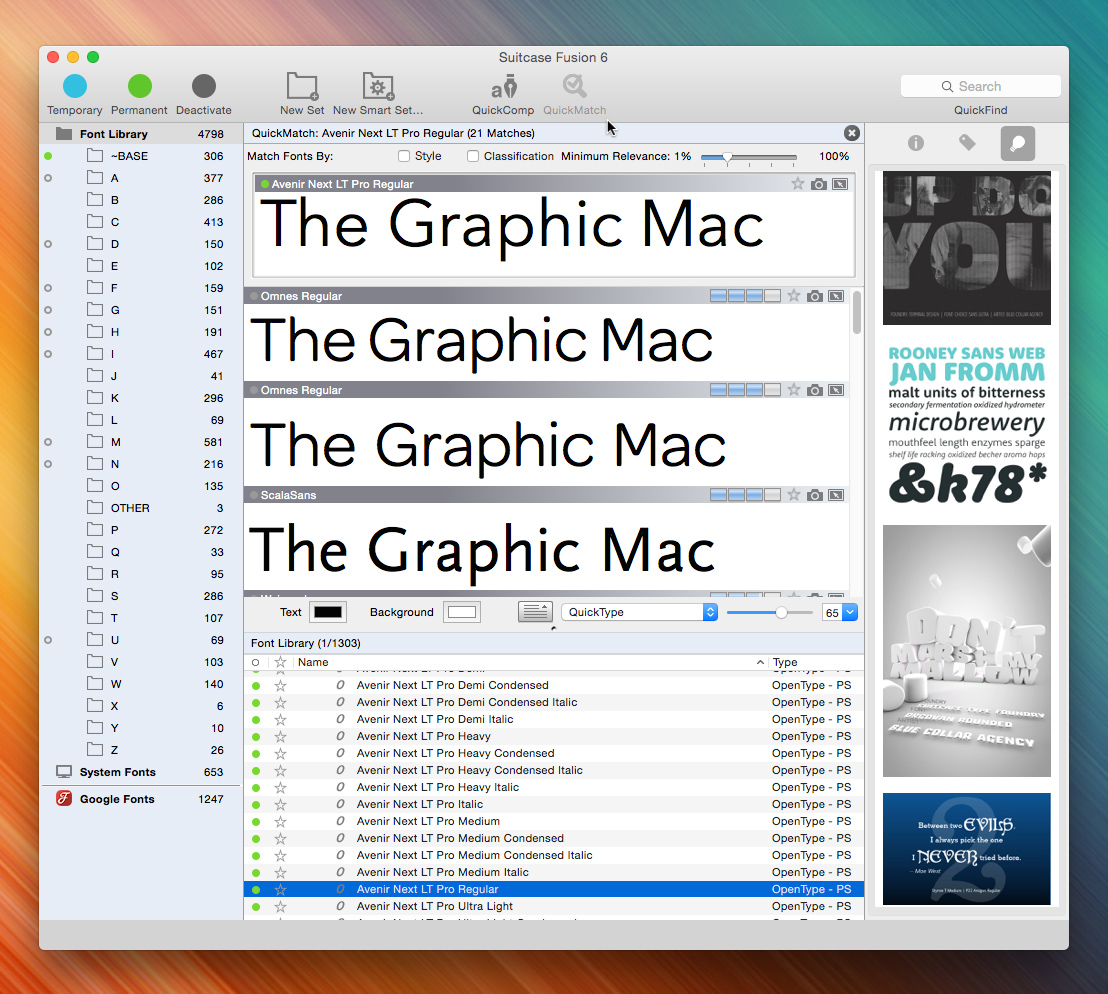The width and height of the screenshot is (1108, 994).
Task: Click the first Omnes Regular relevance bar
Action: click(745, 296)
